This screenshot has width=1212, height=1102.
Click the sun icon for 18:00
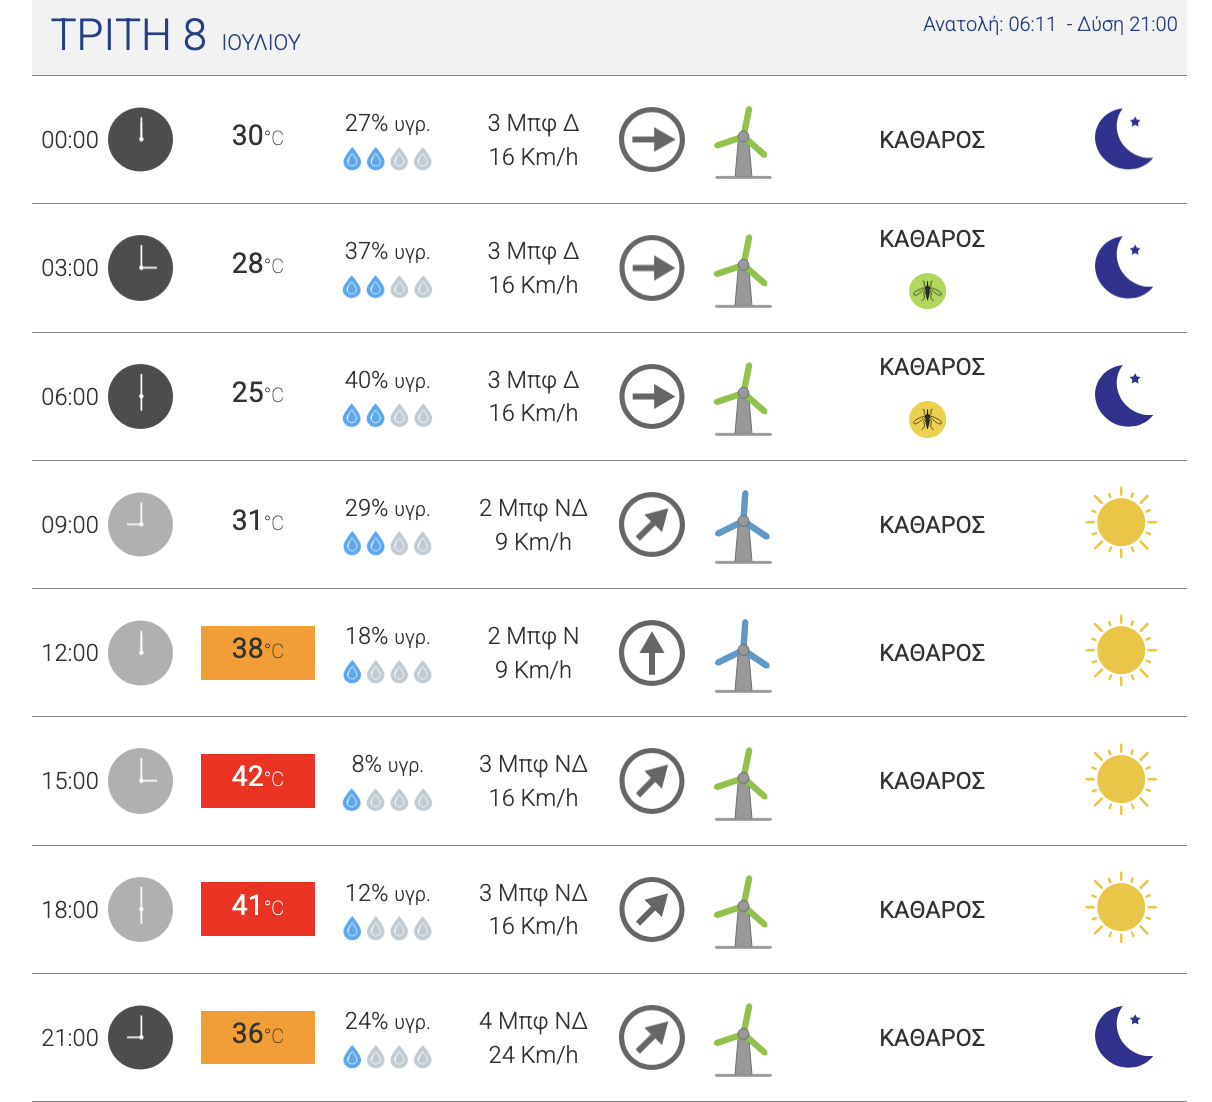(1120, 908)
